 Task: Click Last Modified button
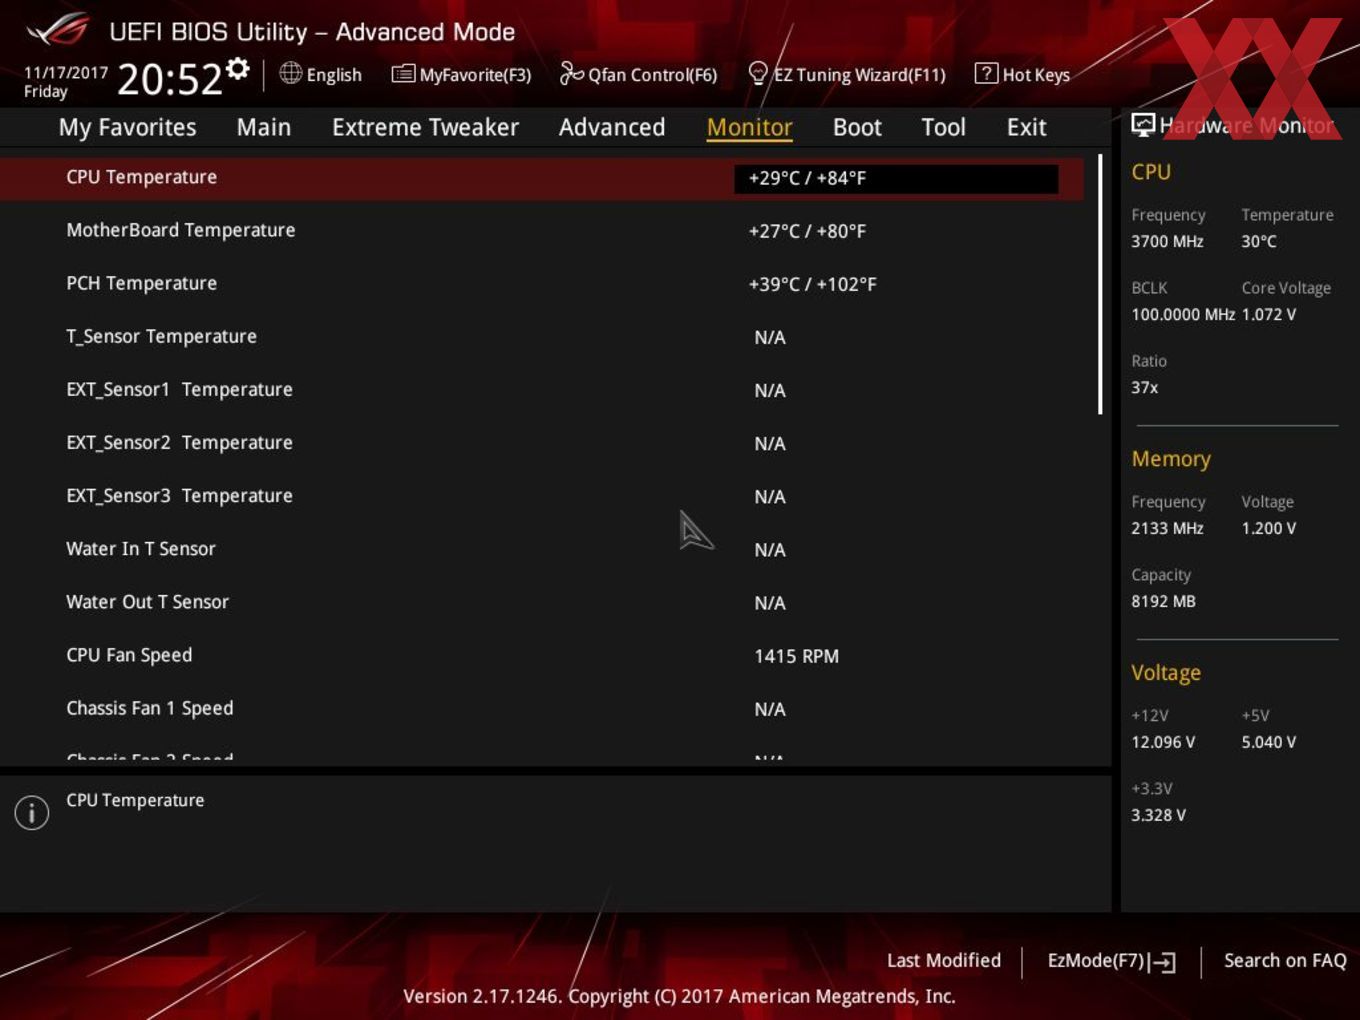[x=943, y=960]
